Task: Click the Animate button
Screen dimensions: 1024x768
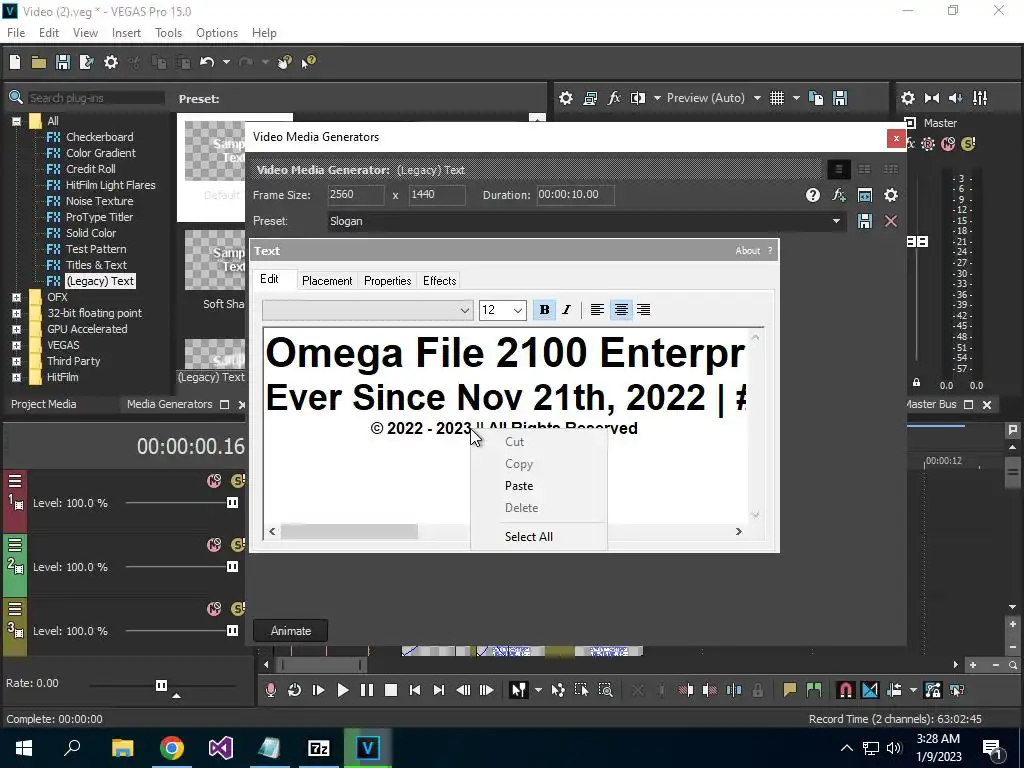Action: pos(291,631)
